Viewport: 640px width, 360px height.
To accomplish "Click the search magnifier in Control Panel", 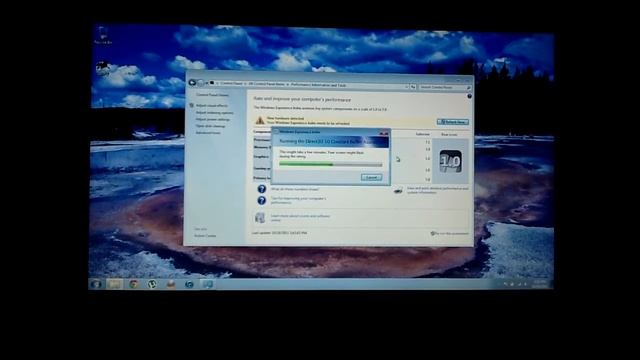I will click(x=469, y=88).
